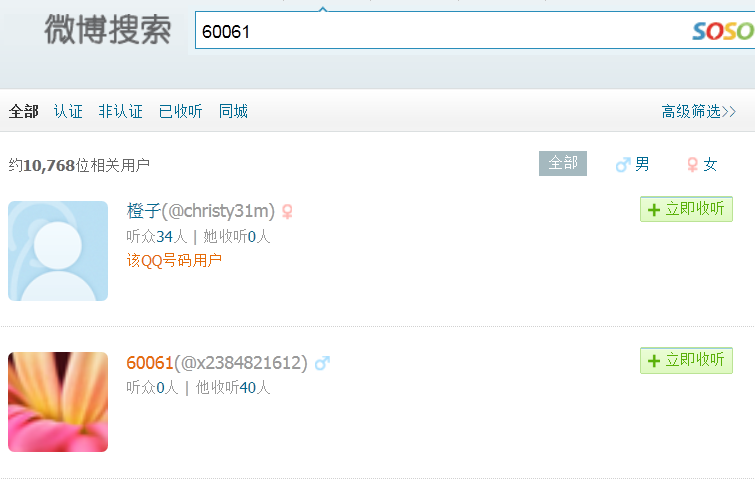Open profile link 橙子(@christy31m)
Image resolution: width=755 pixels, height=488 pixels.
[200, 211]
